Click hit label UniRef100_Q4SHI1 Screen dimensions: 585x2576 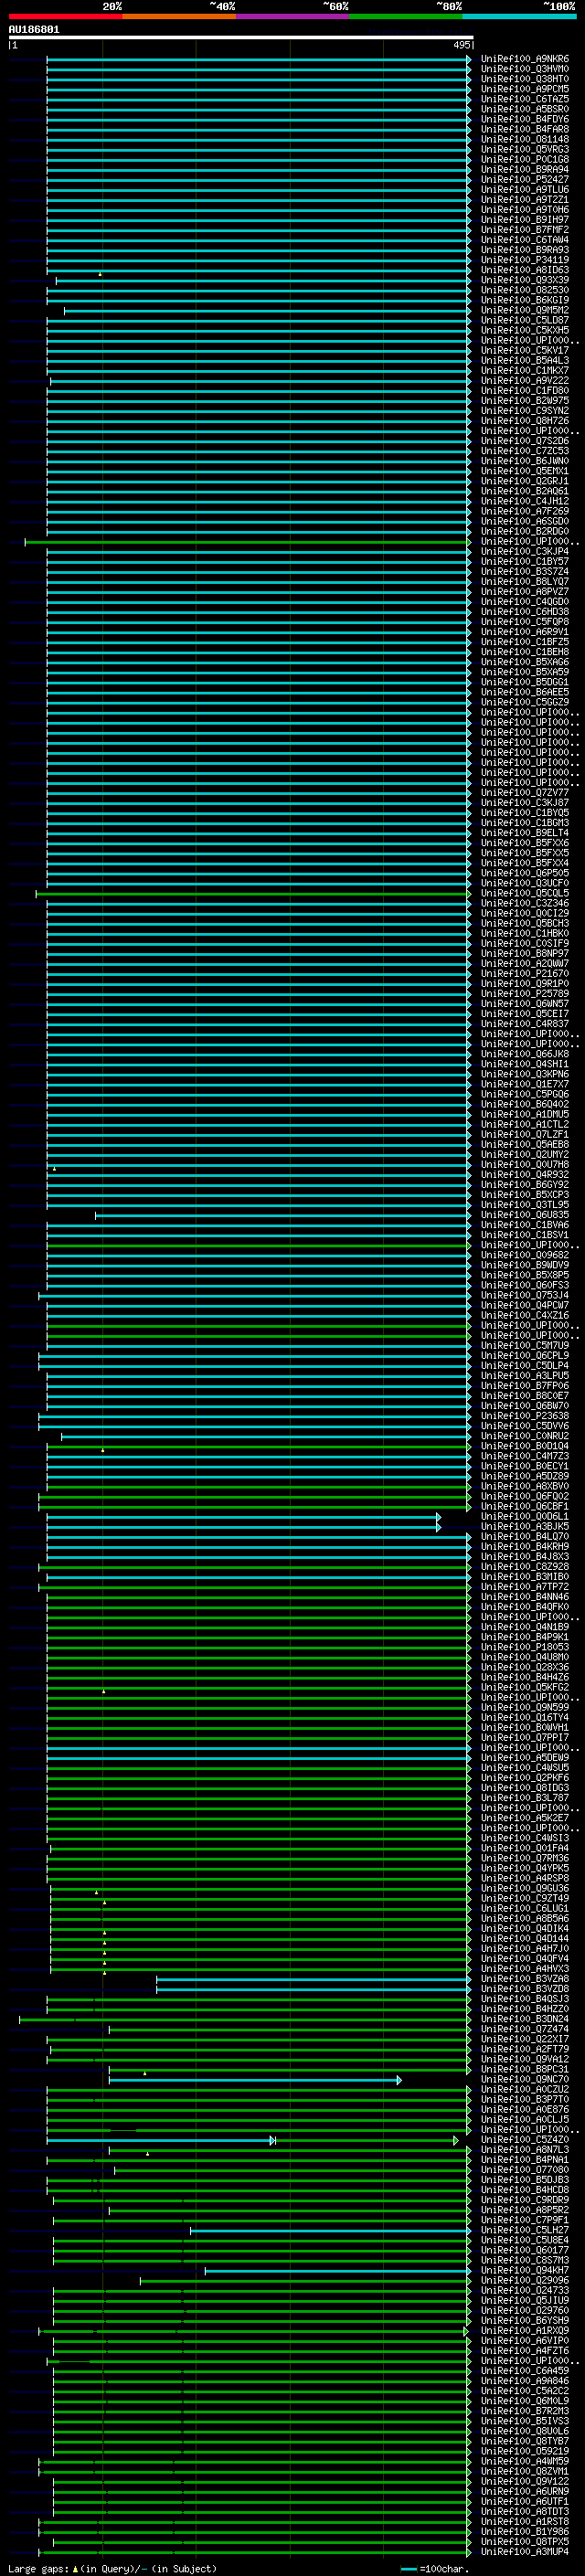coord(525,1064)
